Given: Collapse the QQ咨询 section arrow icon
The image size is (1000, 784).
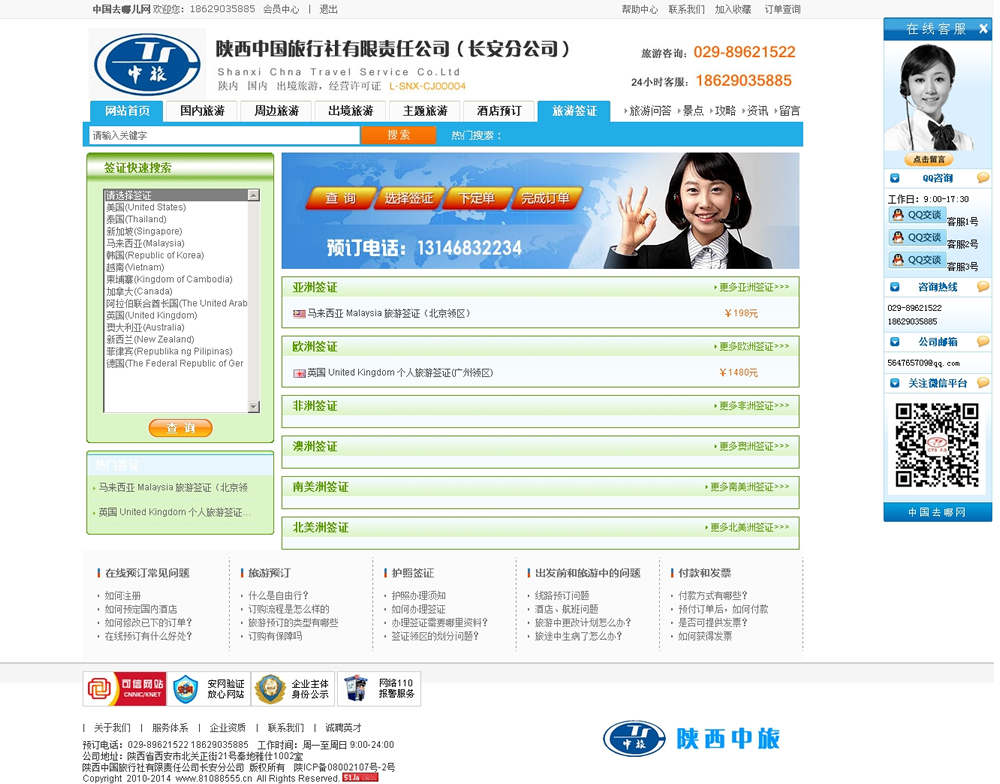Looking at the screenshot, I should (x=894, y=179).
